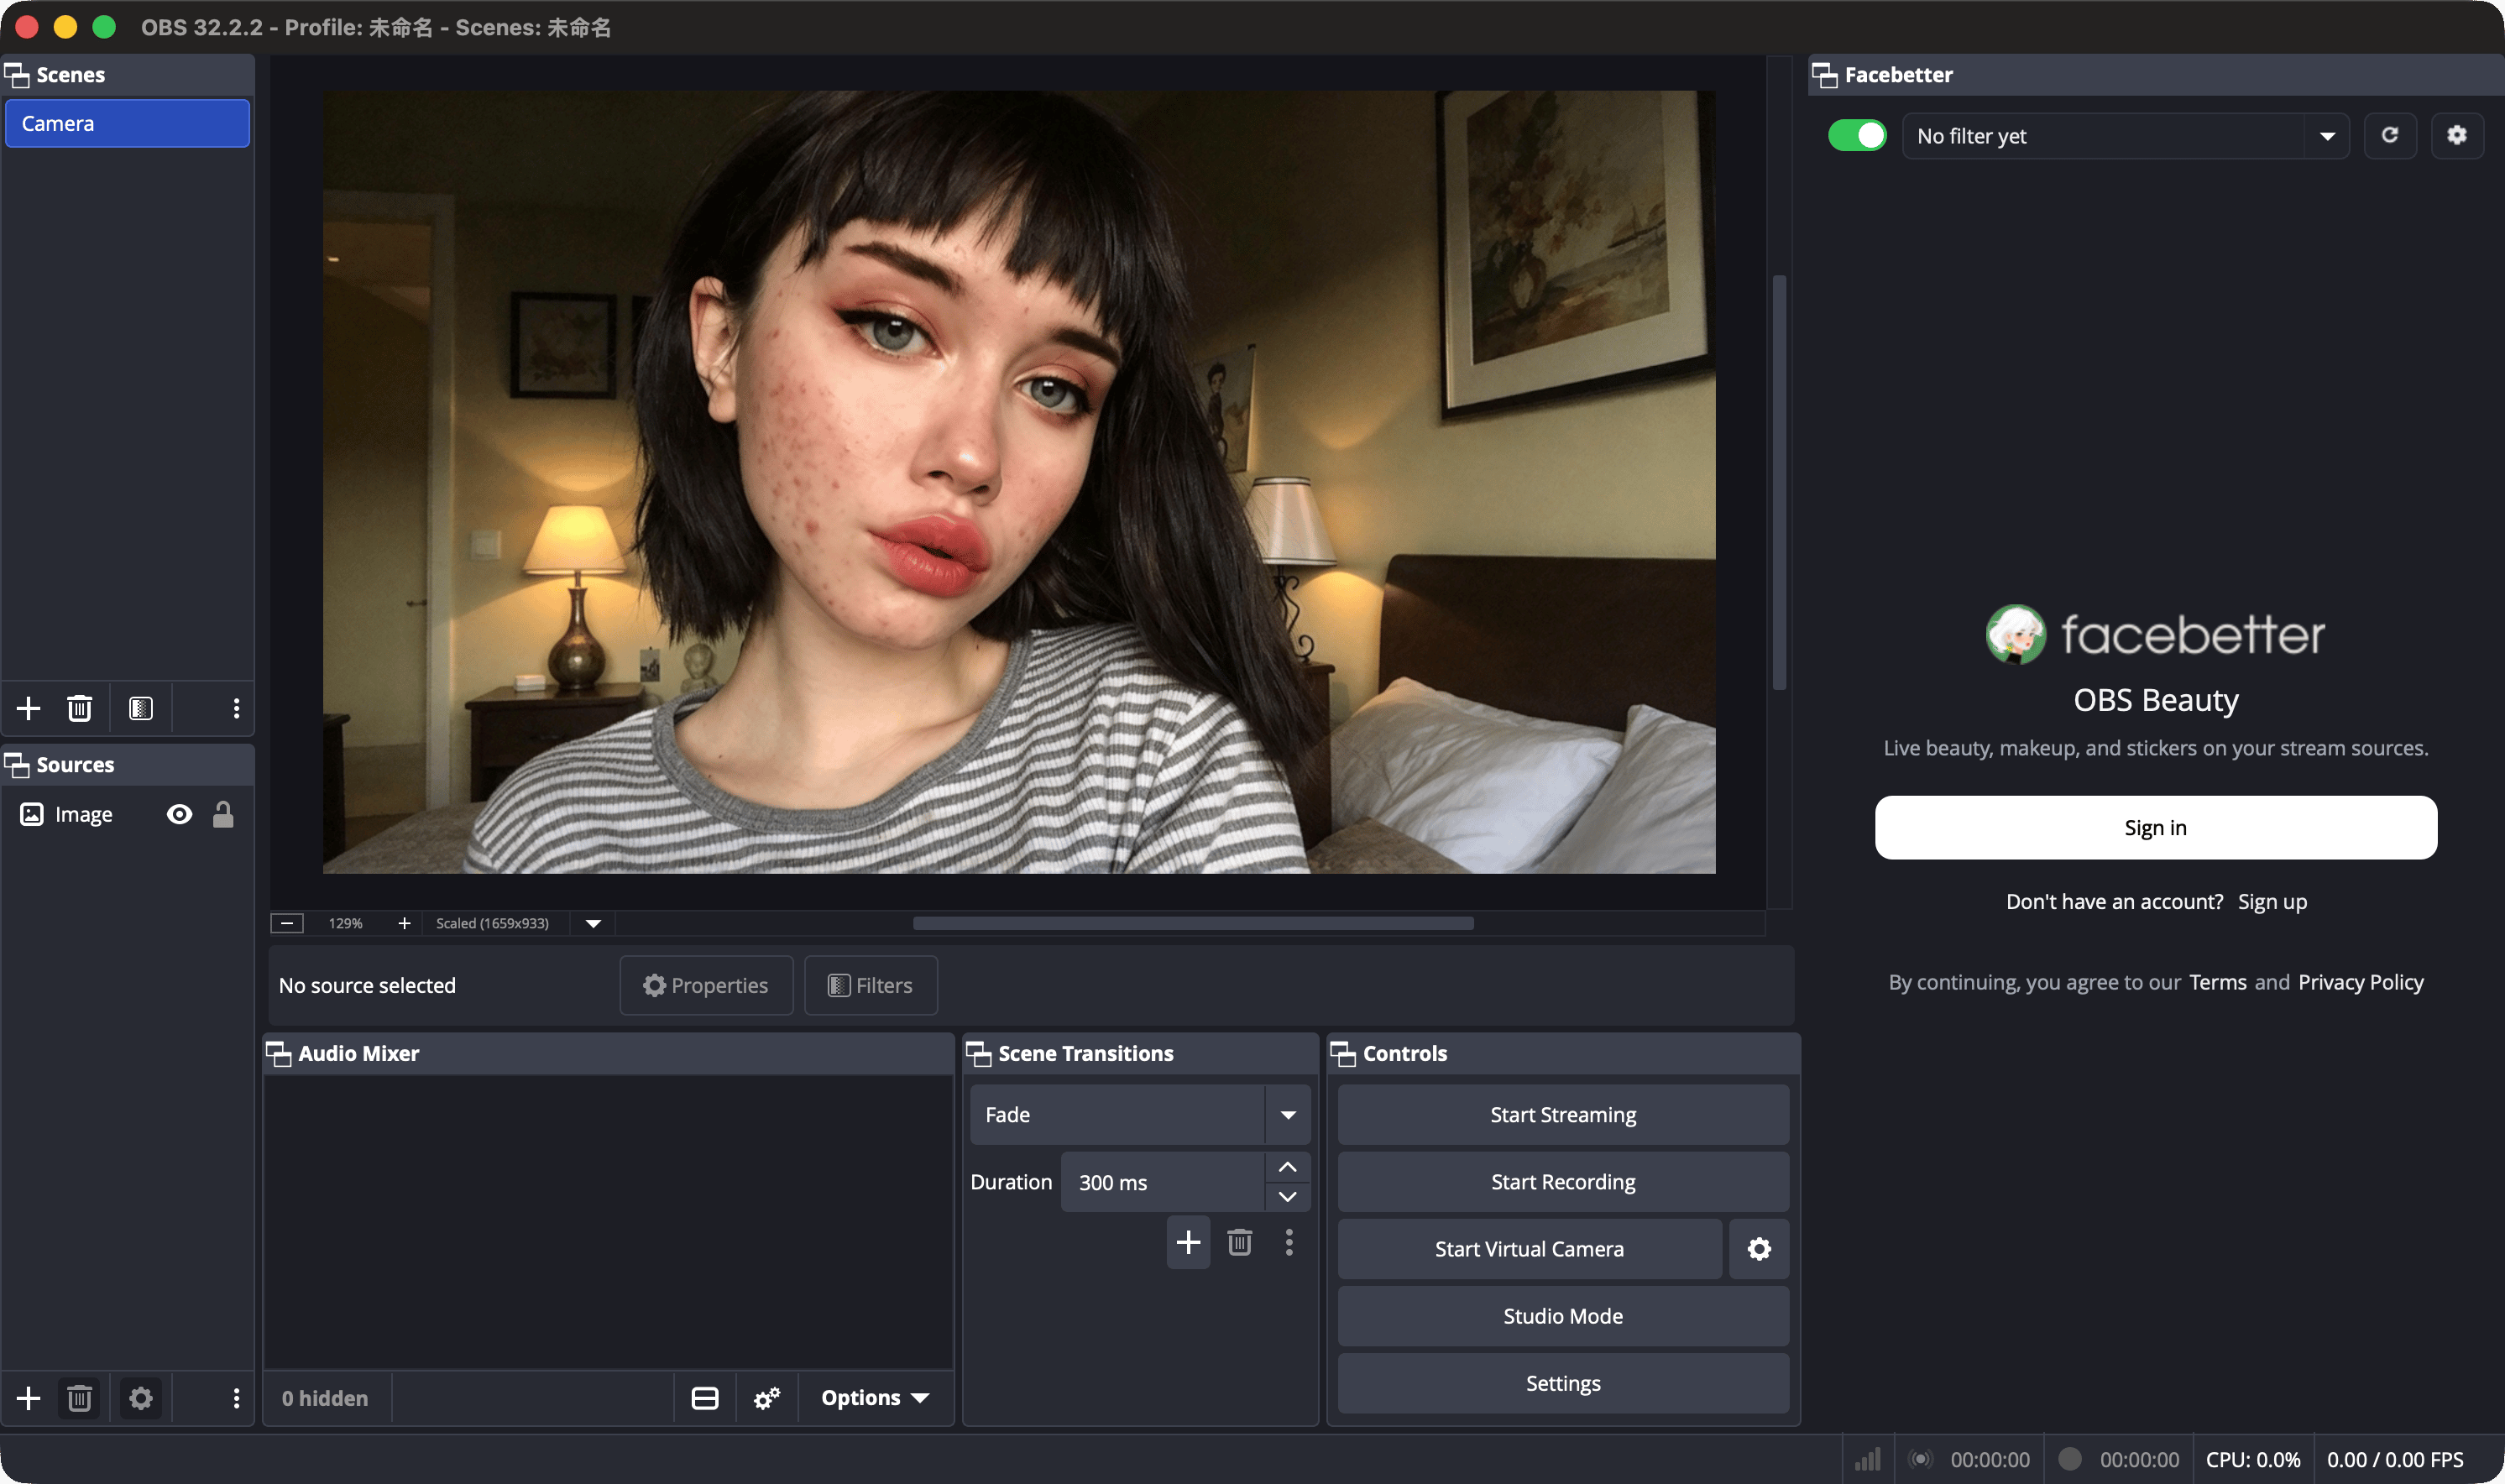Select the Camera scene
This screenshot has width=2505, height=1484.
127,123
